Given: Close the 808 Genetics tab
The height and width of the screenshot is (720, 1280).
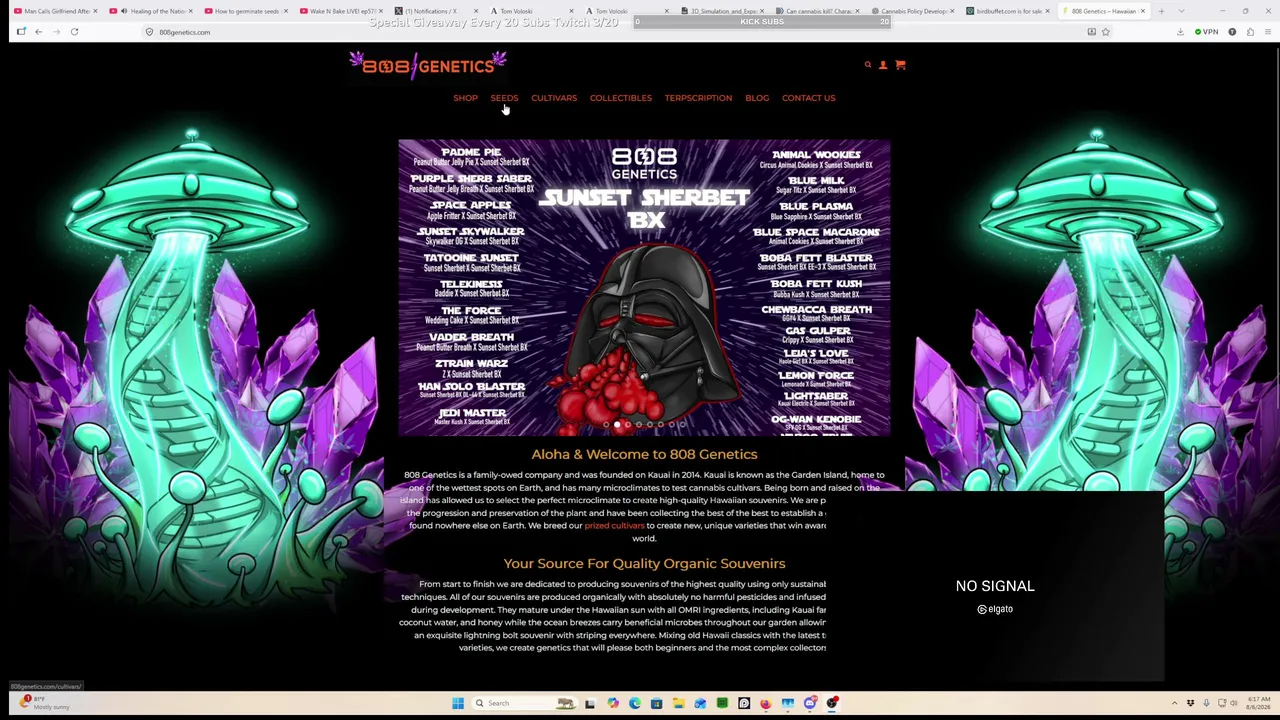Looking at the screenshot, I should point(1143,11).
